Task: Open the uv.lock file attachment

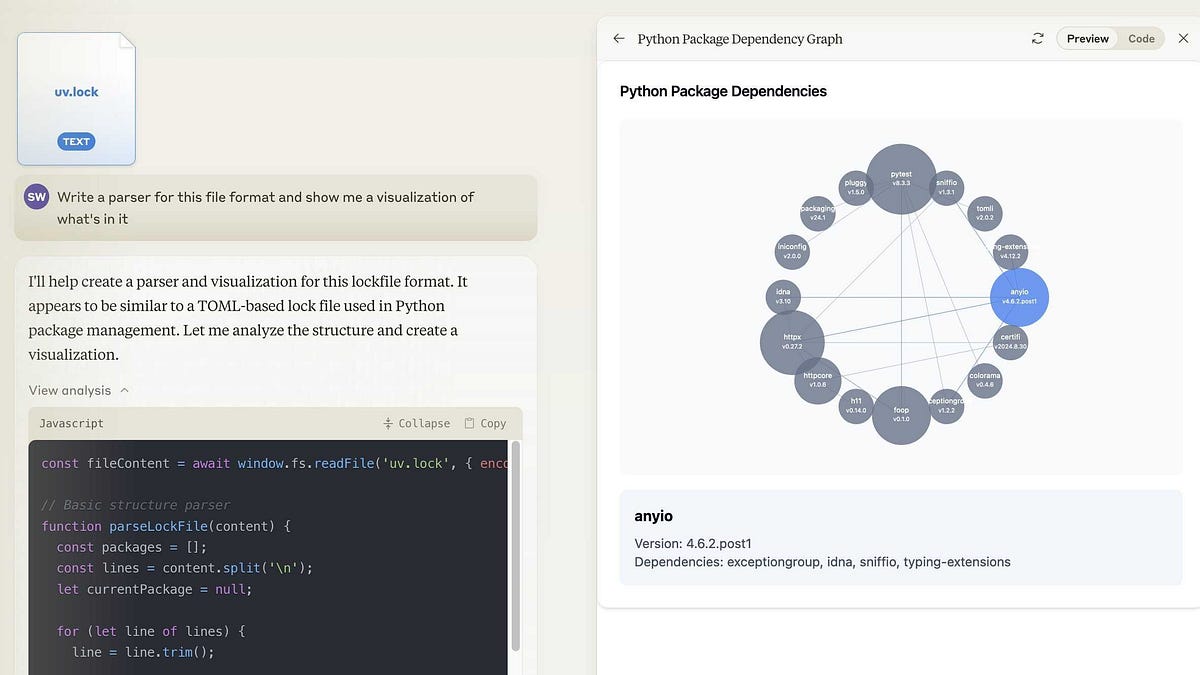Action: (77, 99)
